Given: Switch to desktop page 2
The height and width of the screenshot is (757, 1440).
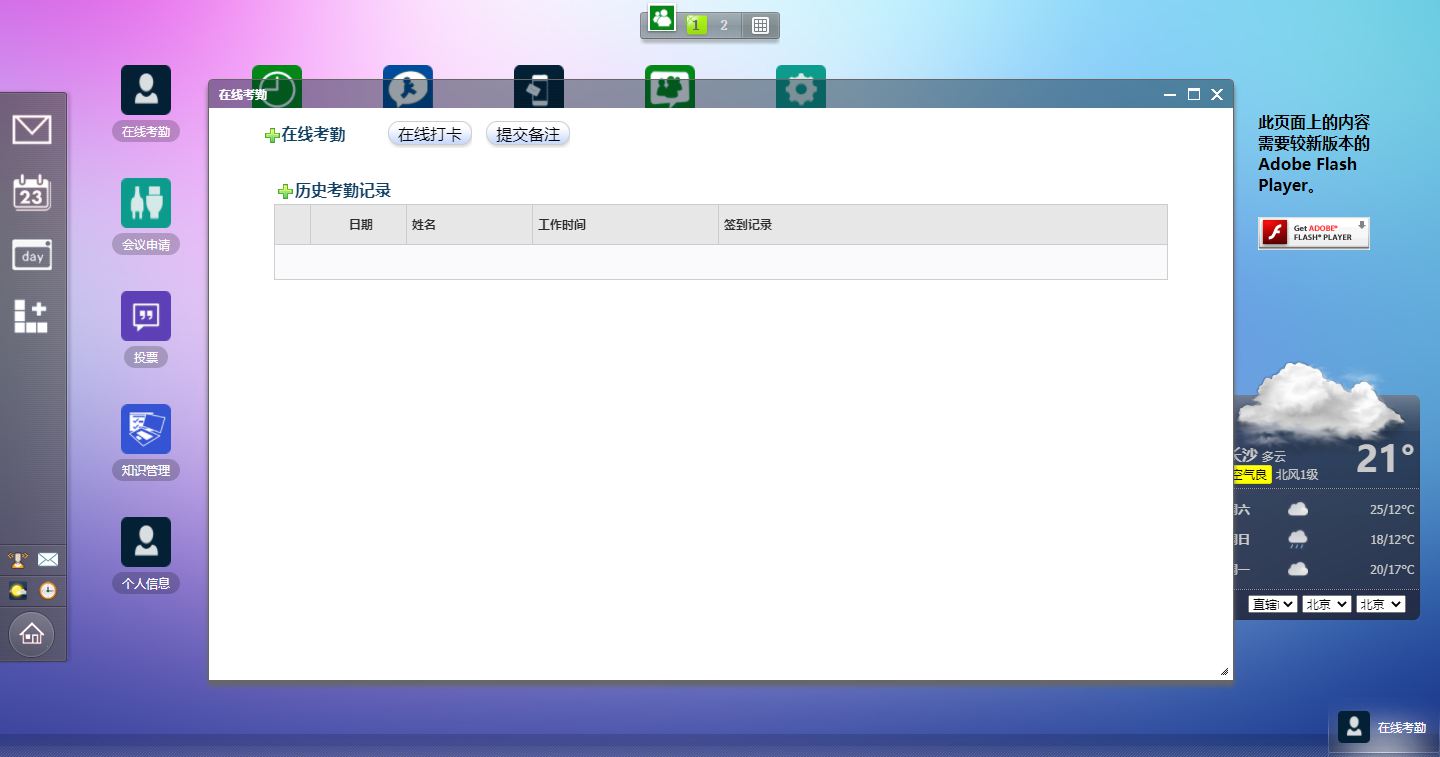Looking at the screenshot, I should tap(724, 26).
